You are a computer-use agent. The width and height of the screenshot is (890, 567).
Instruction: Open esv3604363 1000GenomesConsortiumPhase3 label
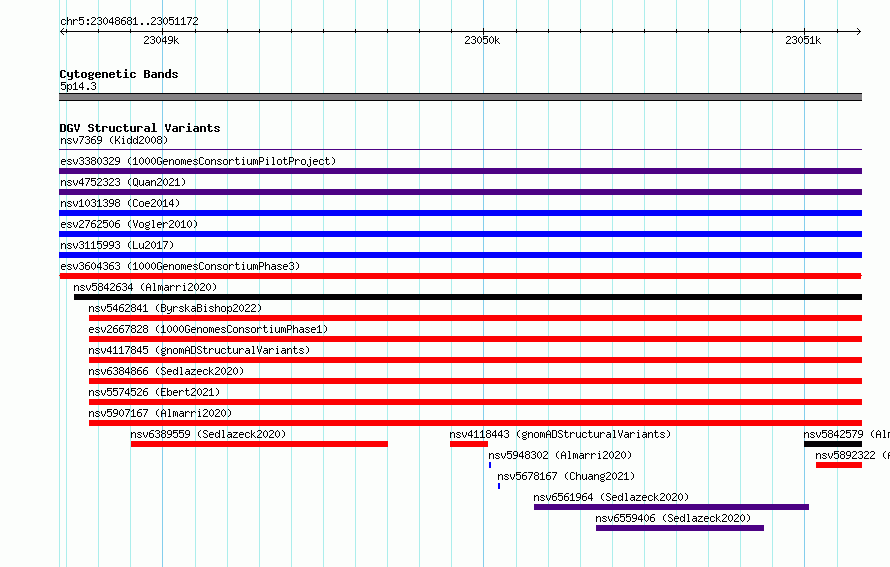point(180,266)
